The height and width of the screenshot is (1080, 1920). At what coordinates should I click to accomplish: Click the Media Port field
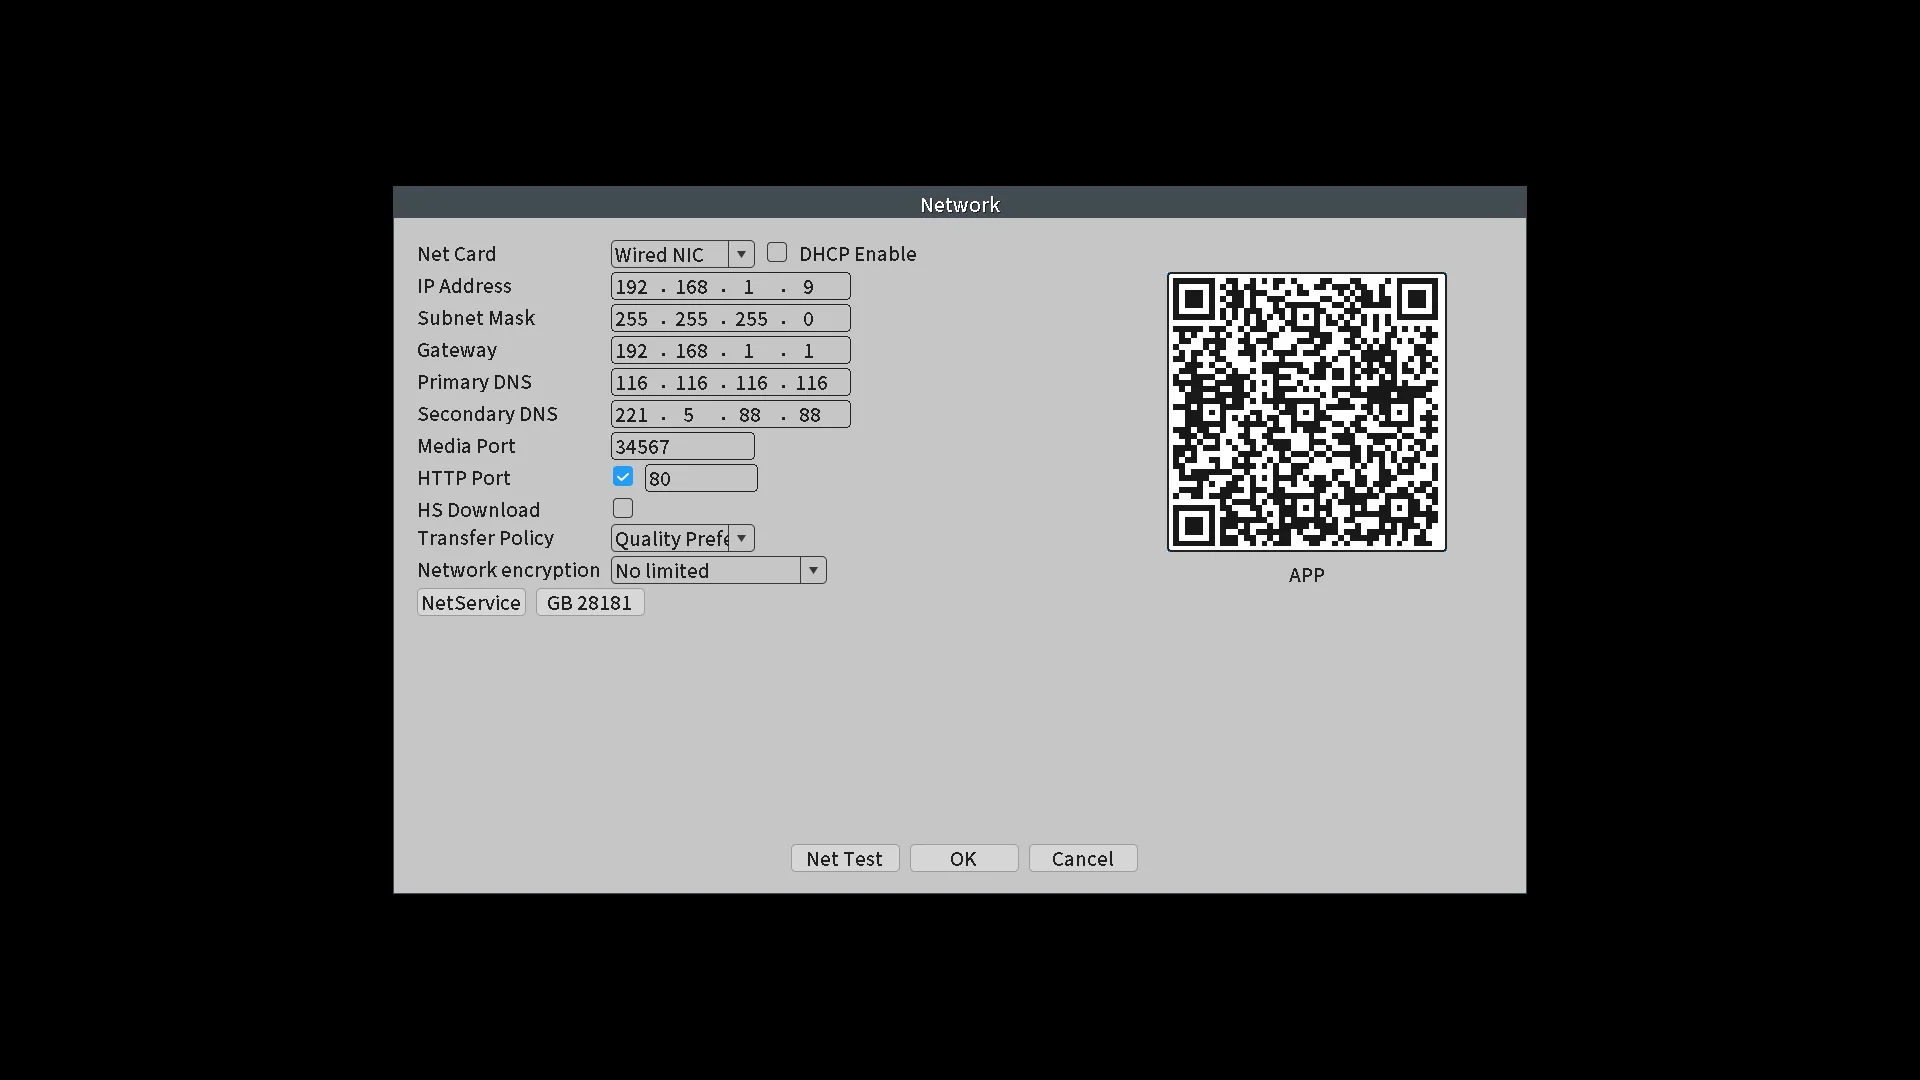point(682,446)
